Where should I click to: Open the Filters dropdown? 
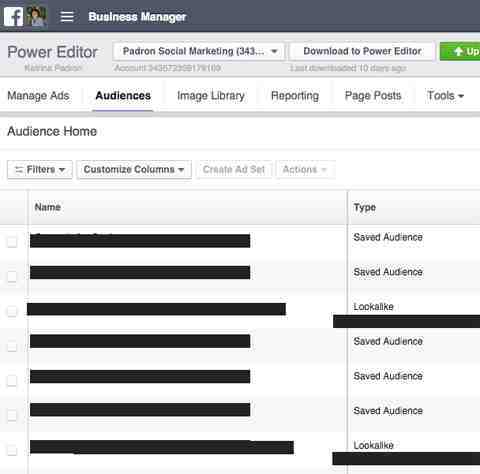point(40,170)
